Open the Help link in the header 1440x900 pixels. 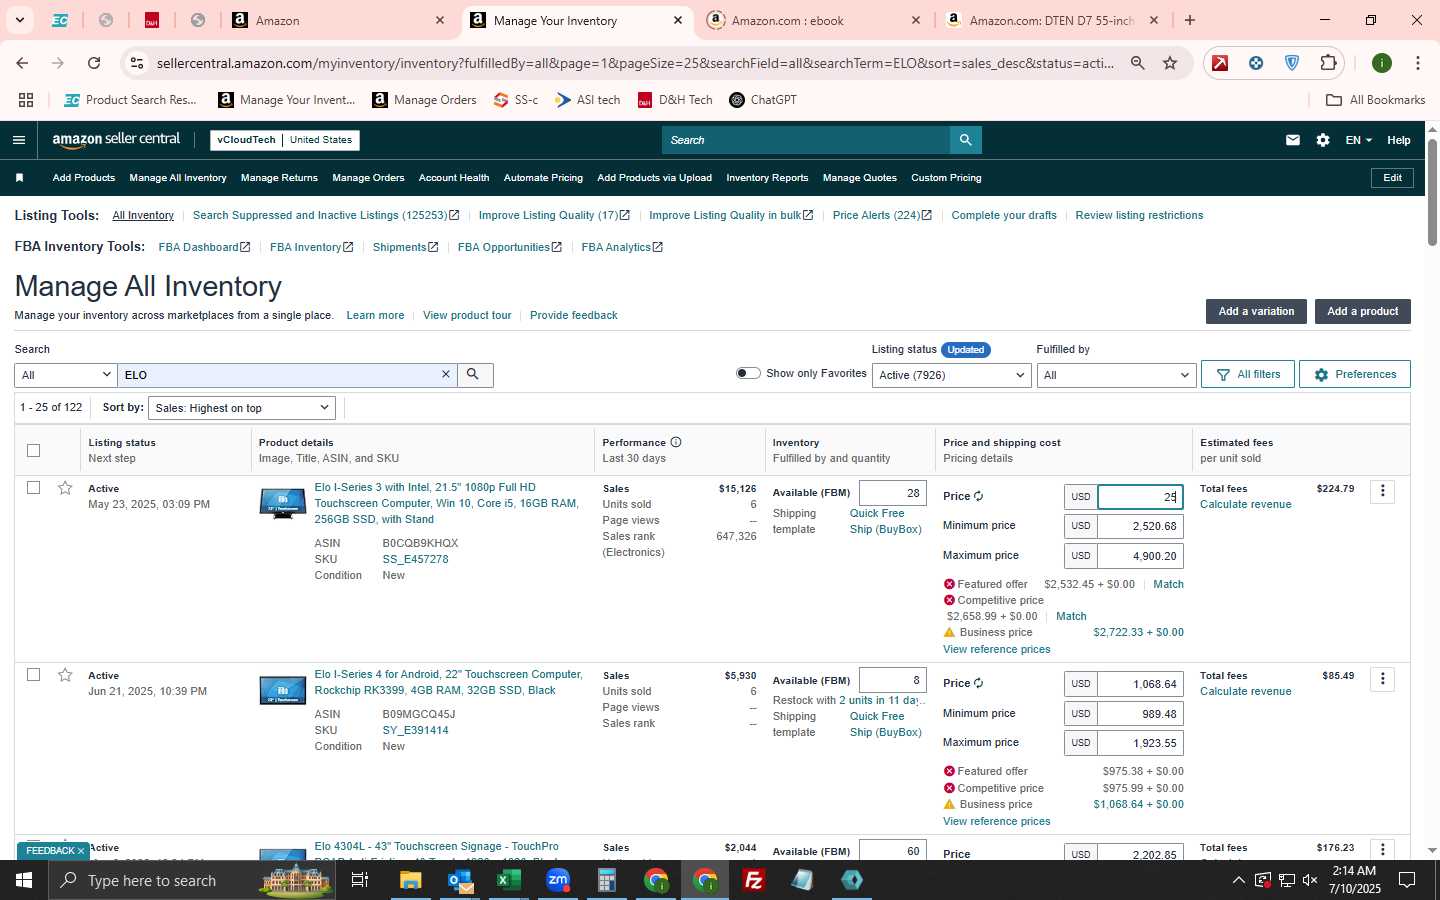point(1399,140)
